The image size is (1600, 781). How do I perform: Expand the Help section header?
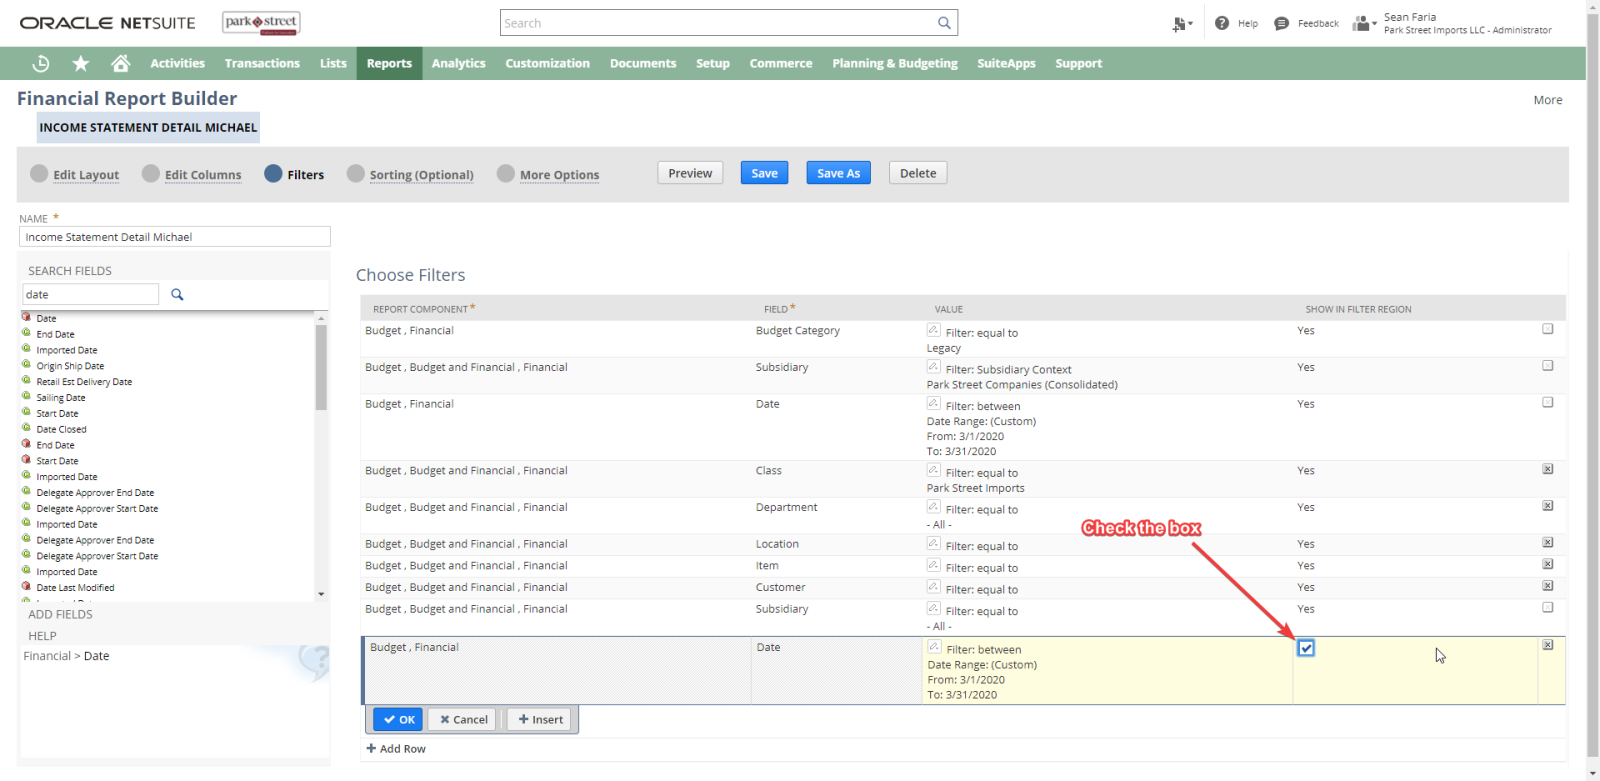[42, 636]
